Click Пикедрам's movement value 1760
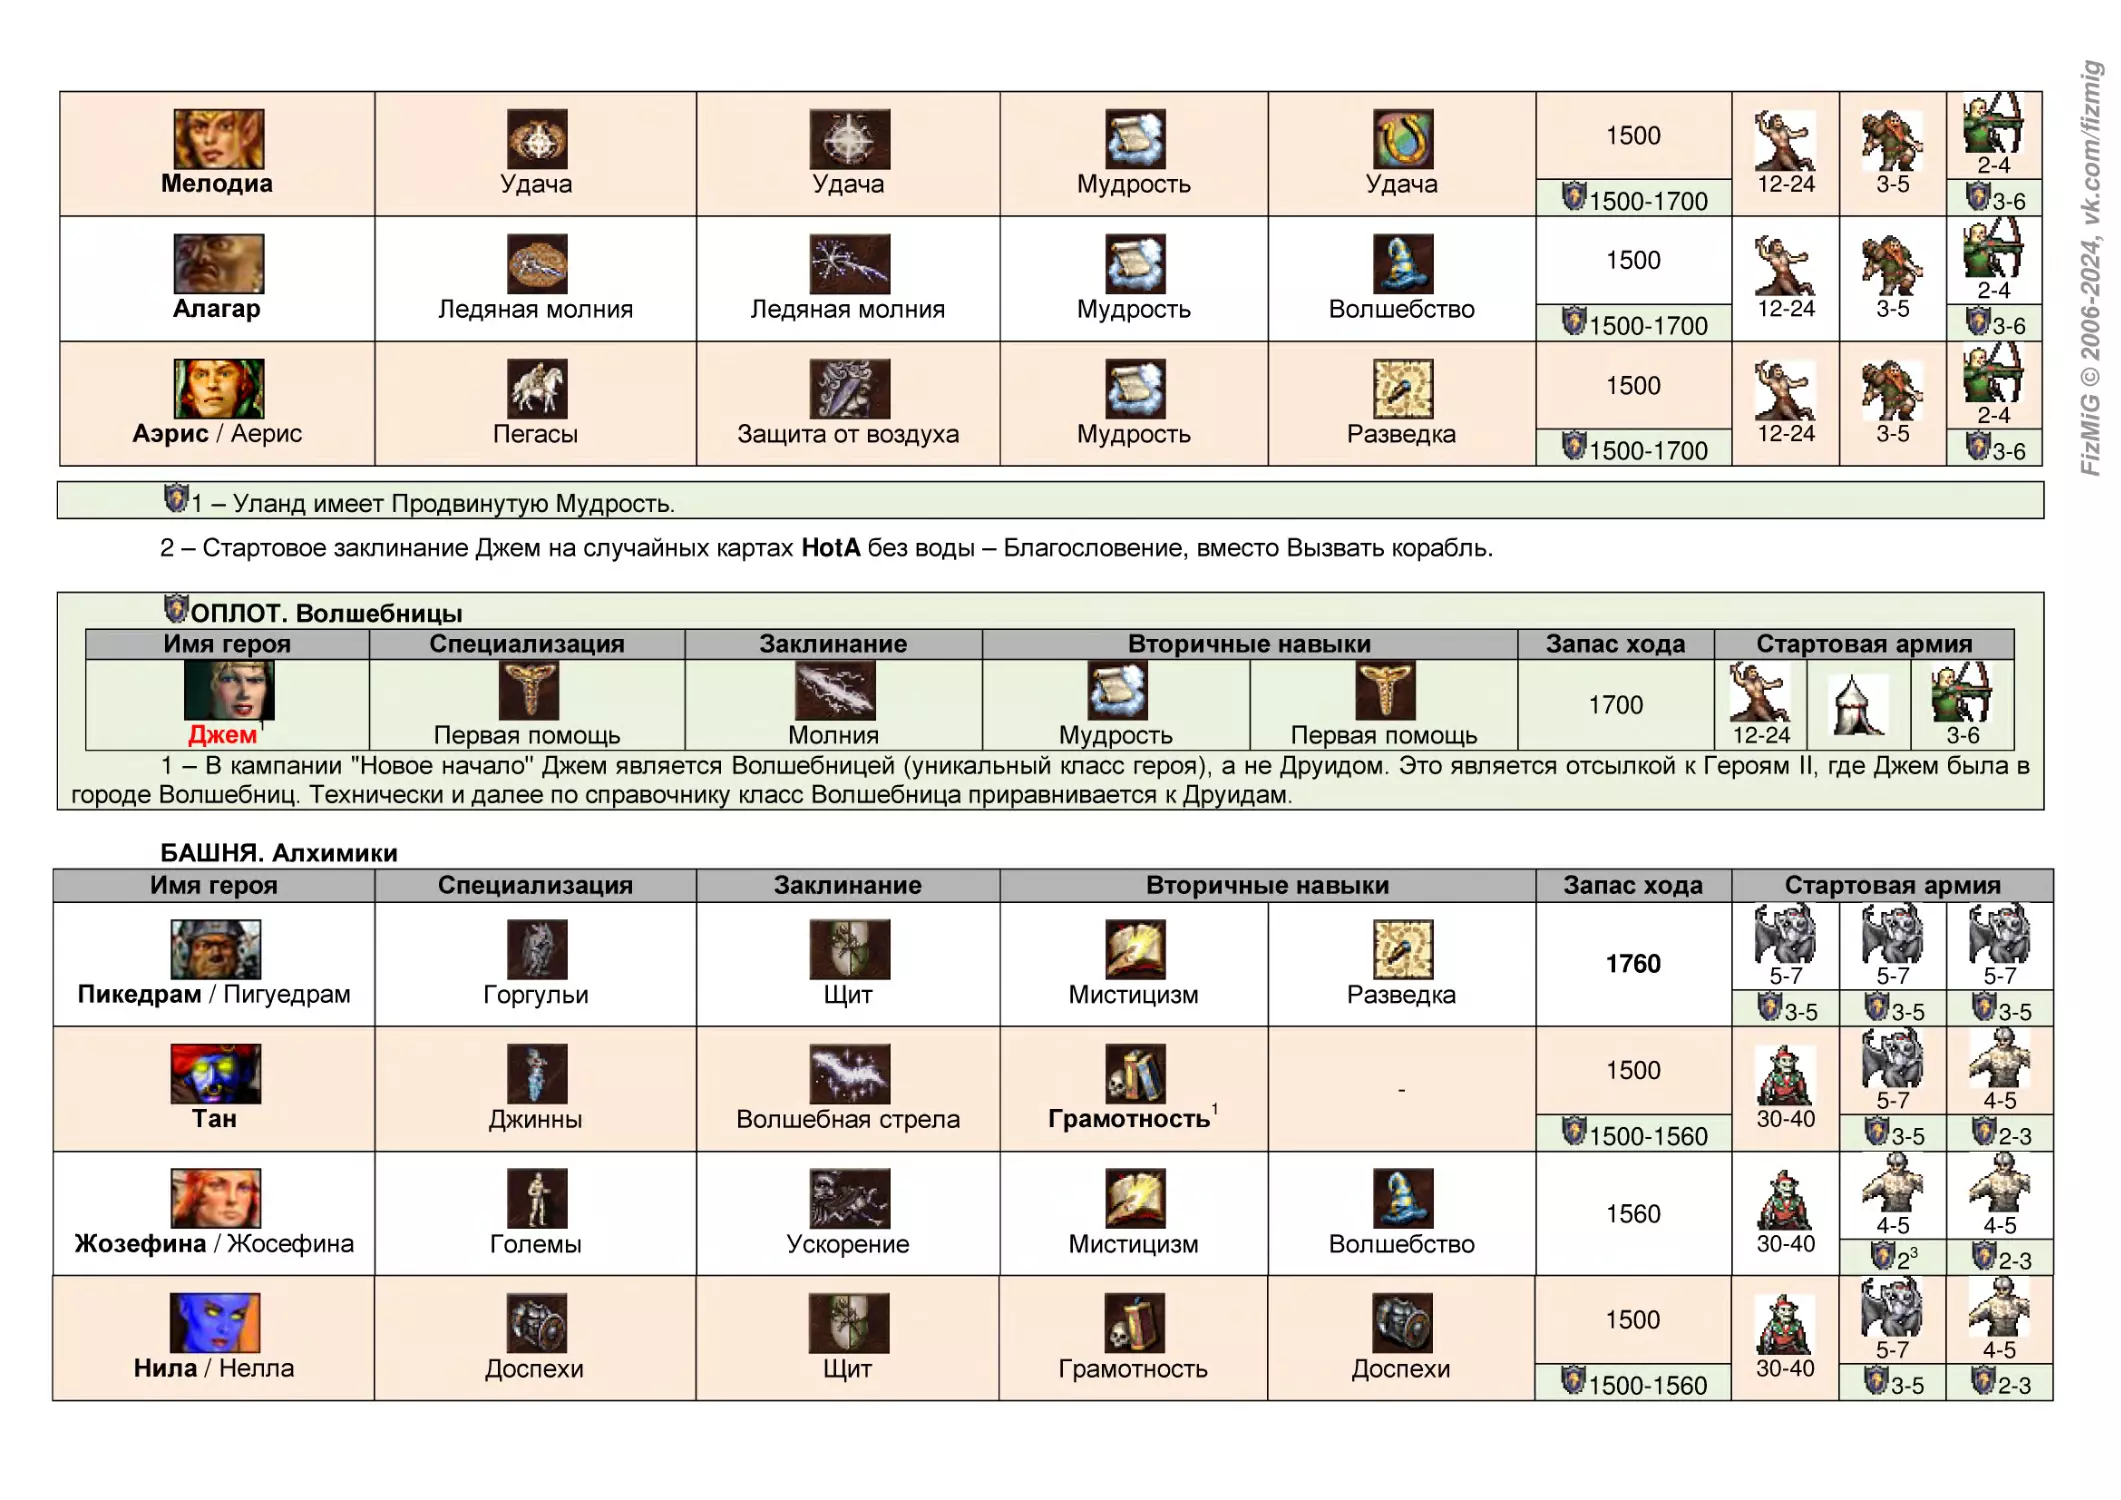 point(1633,964)
